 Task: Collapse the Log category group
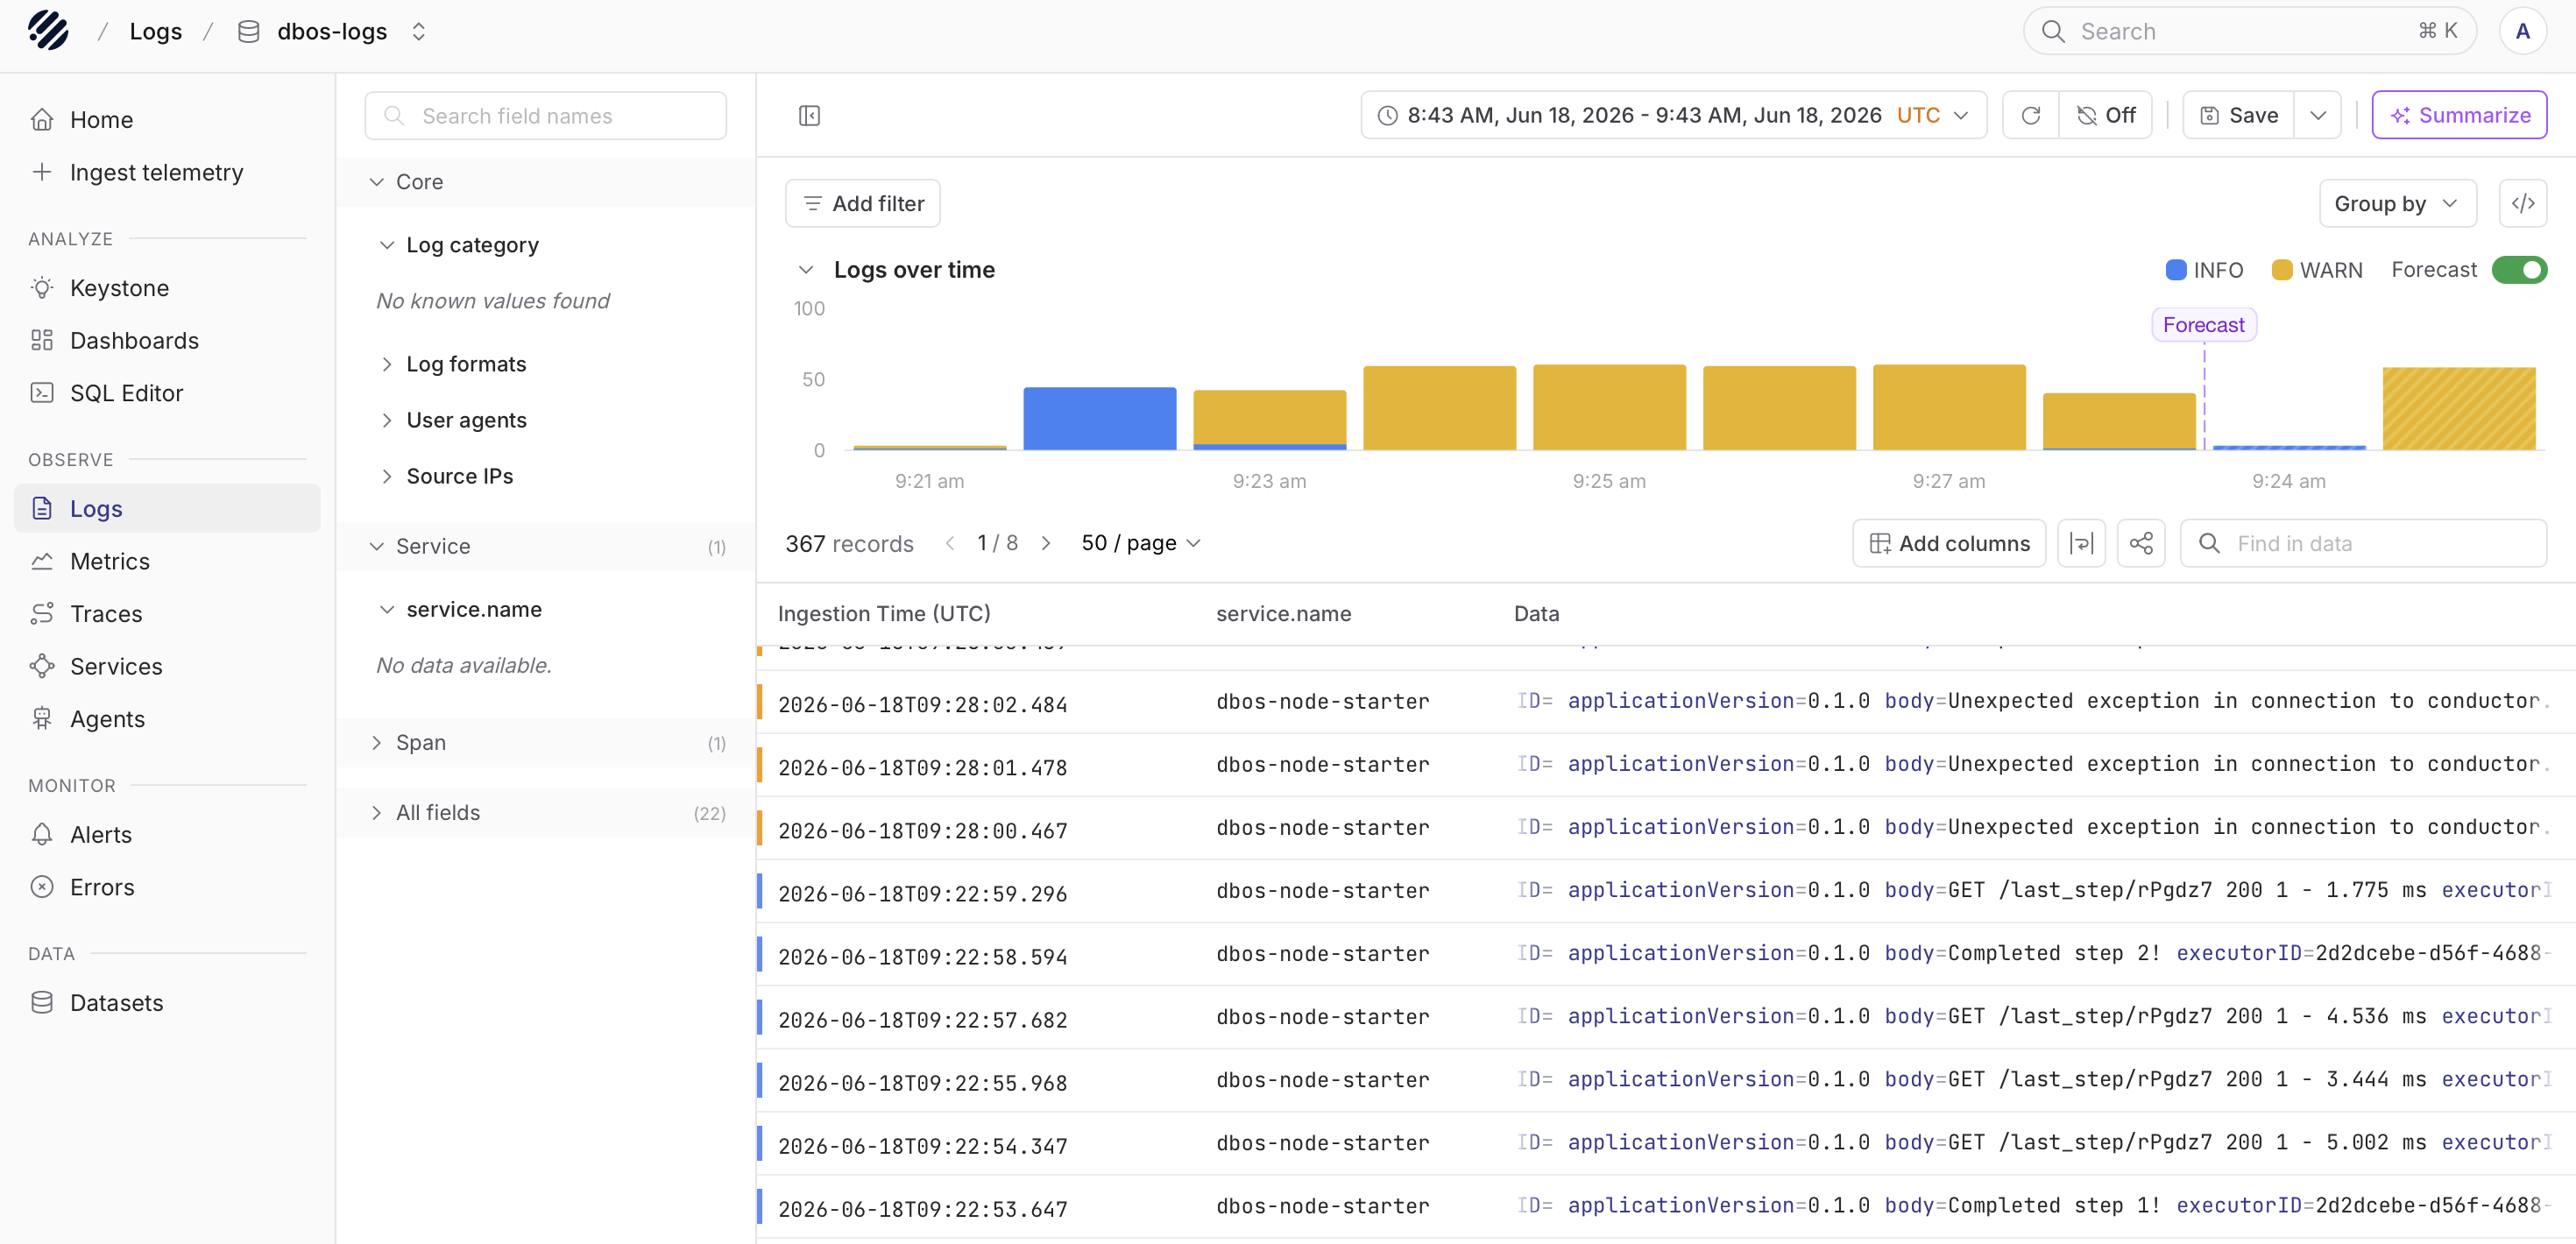(387, 245)
